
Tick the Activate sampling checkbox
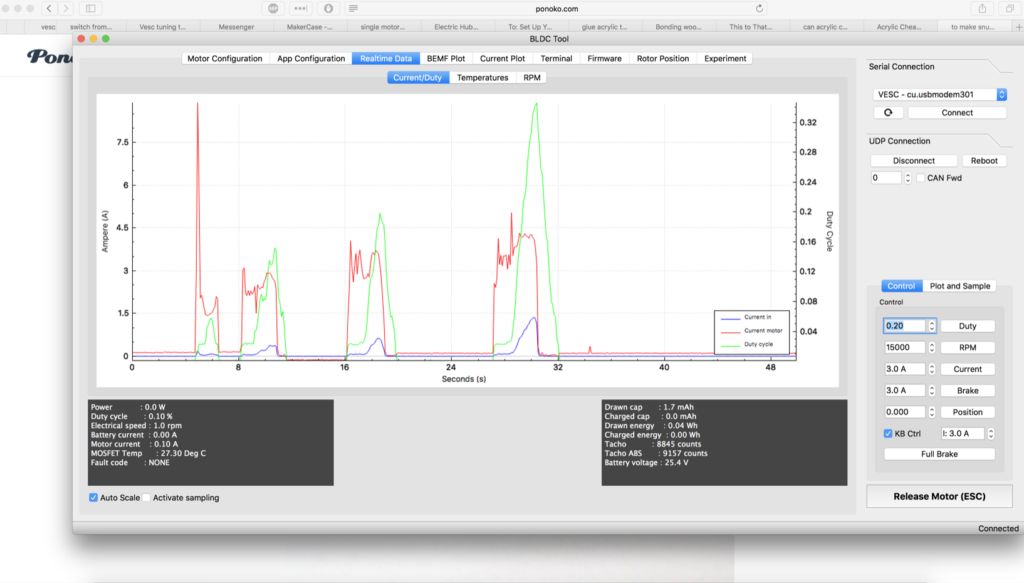point(146,497)
